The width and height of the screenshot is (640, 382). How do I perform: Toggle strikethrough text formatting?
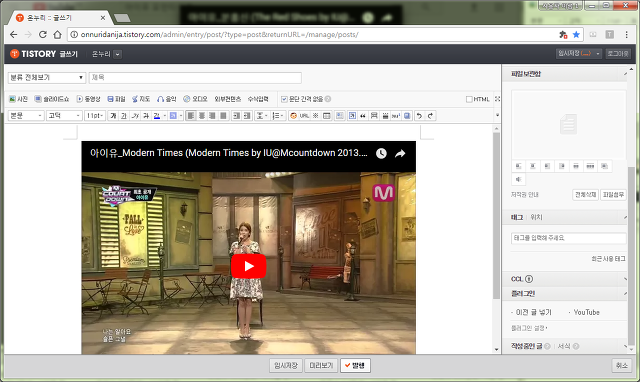point(146,116)
